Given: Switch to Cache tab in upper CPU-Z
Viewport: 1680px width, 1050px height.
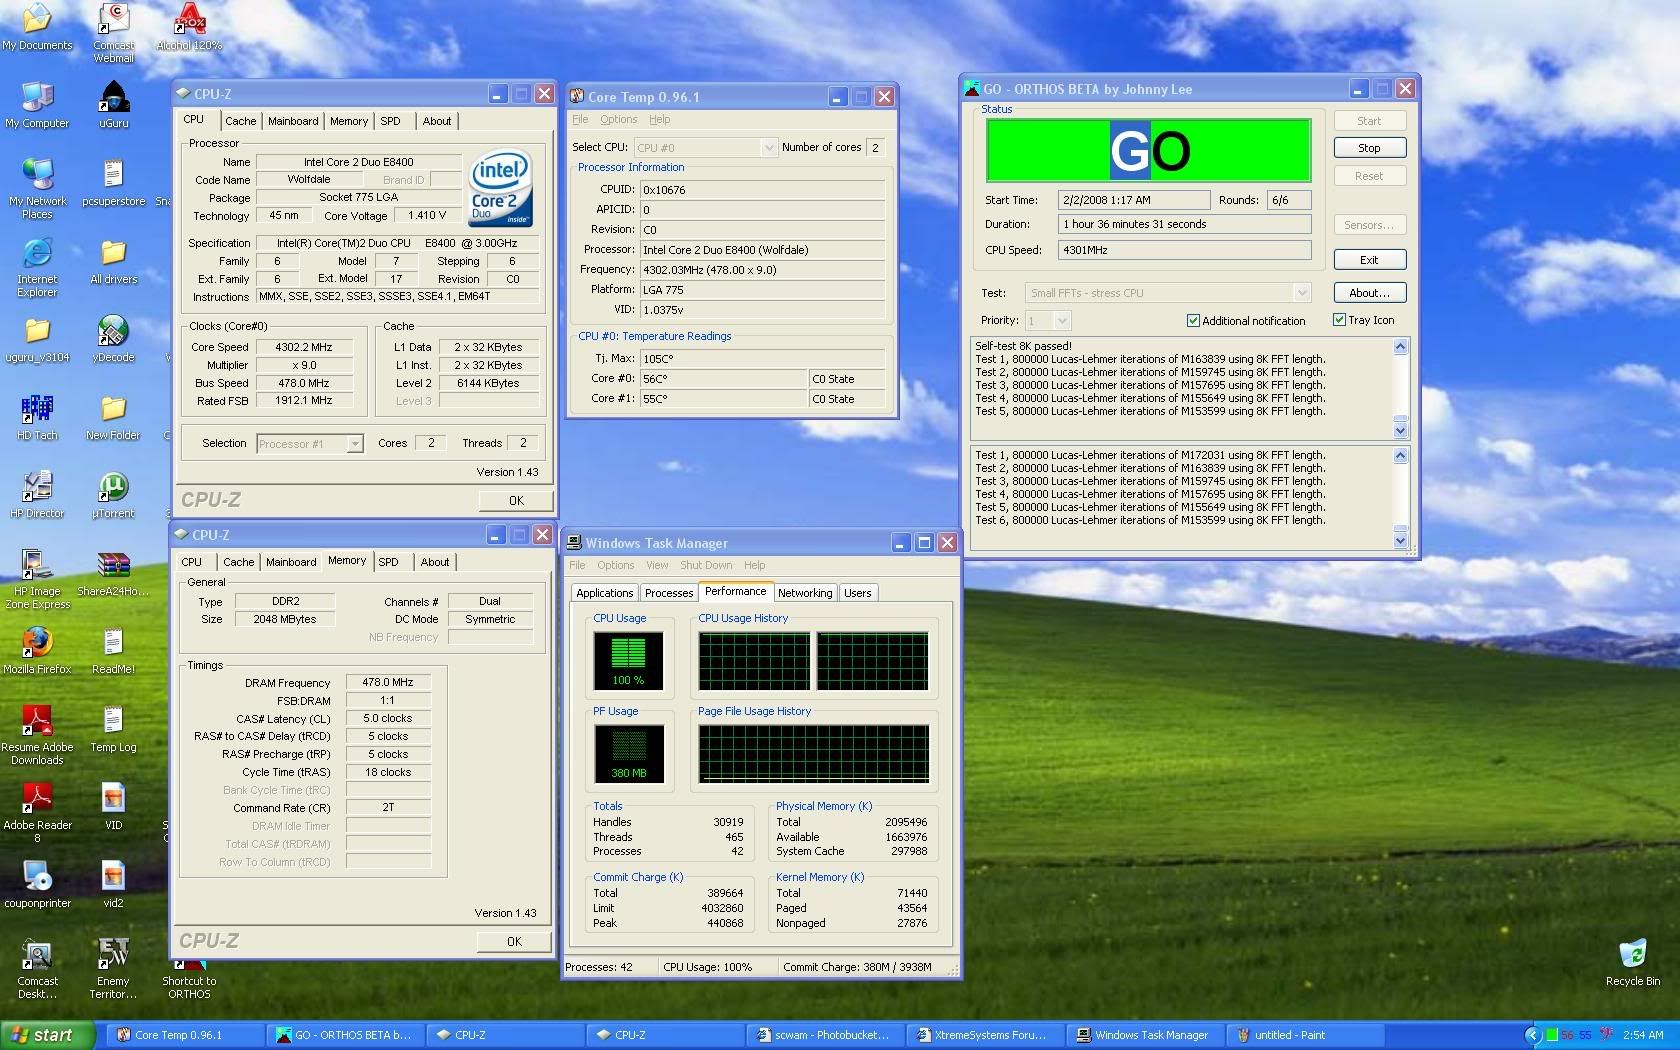Looking at the screenshot, I should point(240,121).
